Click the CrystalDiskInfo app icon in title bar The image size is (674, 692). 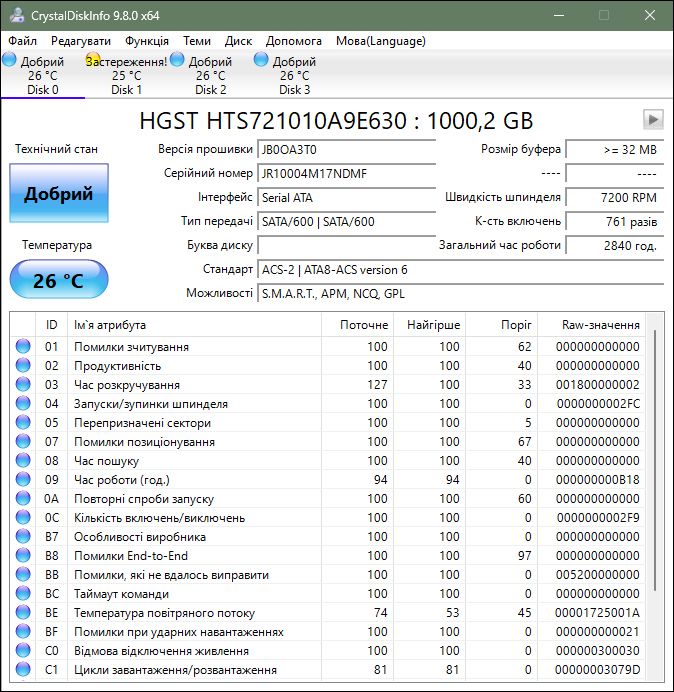click(17, 15)
